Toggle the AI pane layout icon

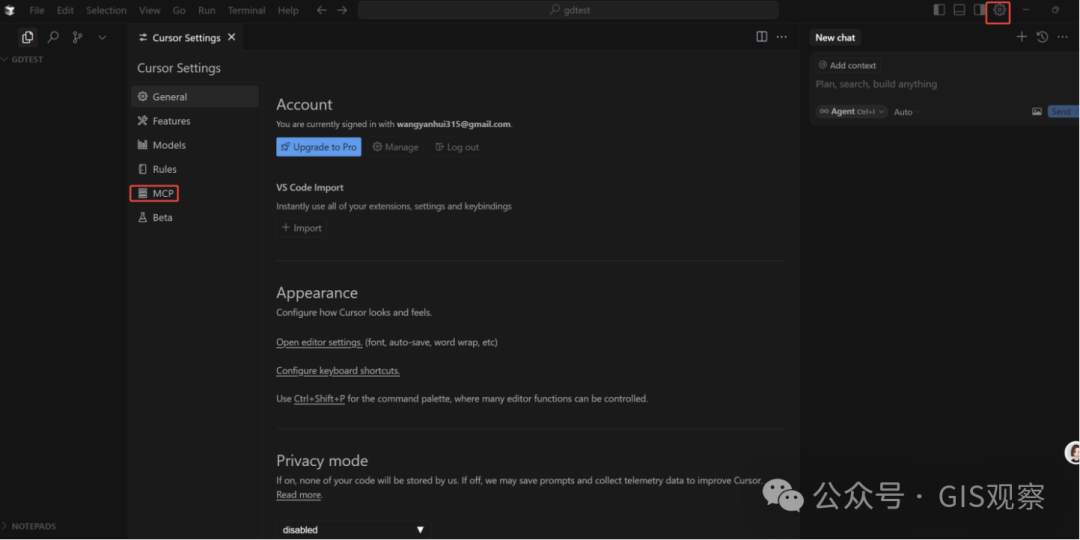pos(979,10)
